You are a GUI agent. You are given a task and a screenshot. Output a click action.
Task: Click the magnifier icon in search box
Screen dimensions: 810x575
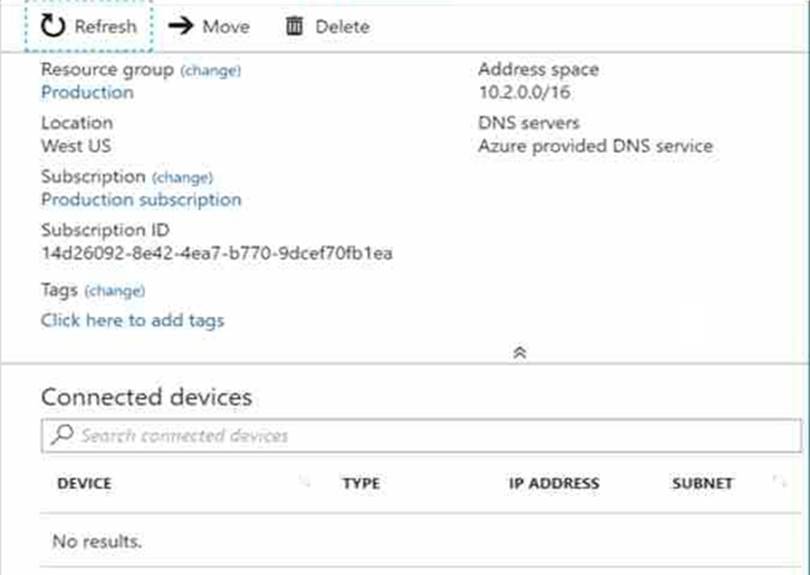click(x=63, y=435)
